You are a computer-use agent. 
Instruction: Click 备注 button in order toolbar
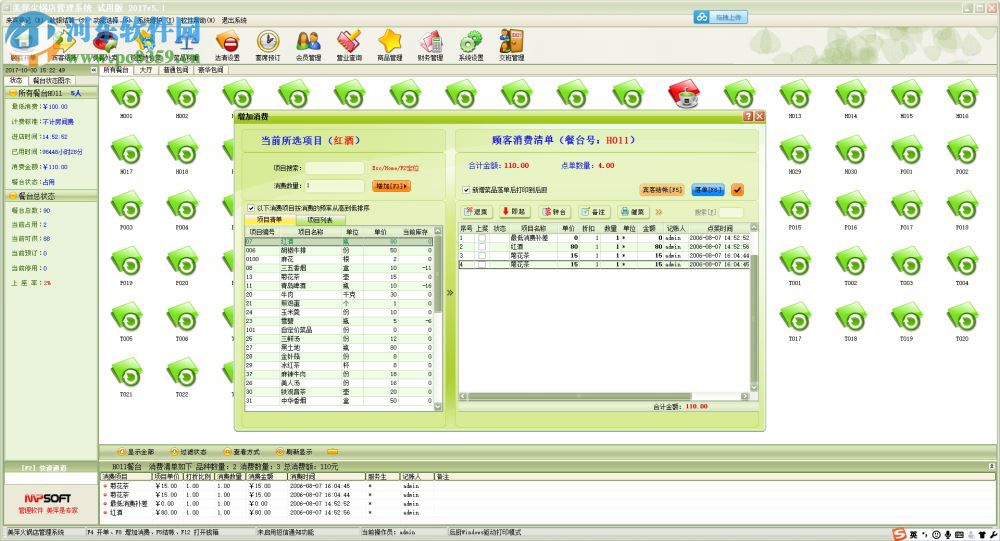pos(594,212)
